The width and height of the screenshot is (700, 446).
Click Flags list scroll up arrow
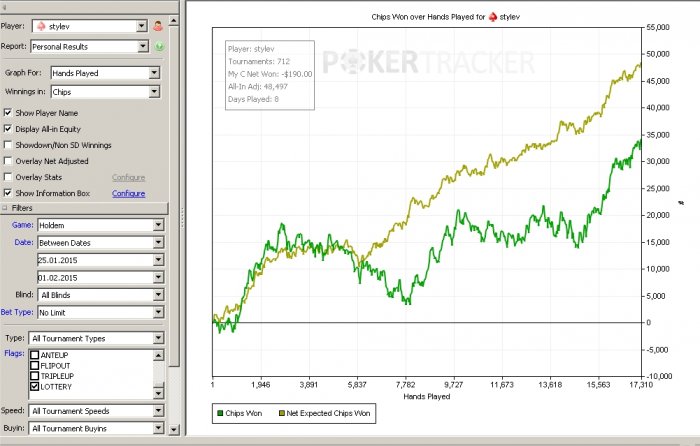tap(158, 355)
